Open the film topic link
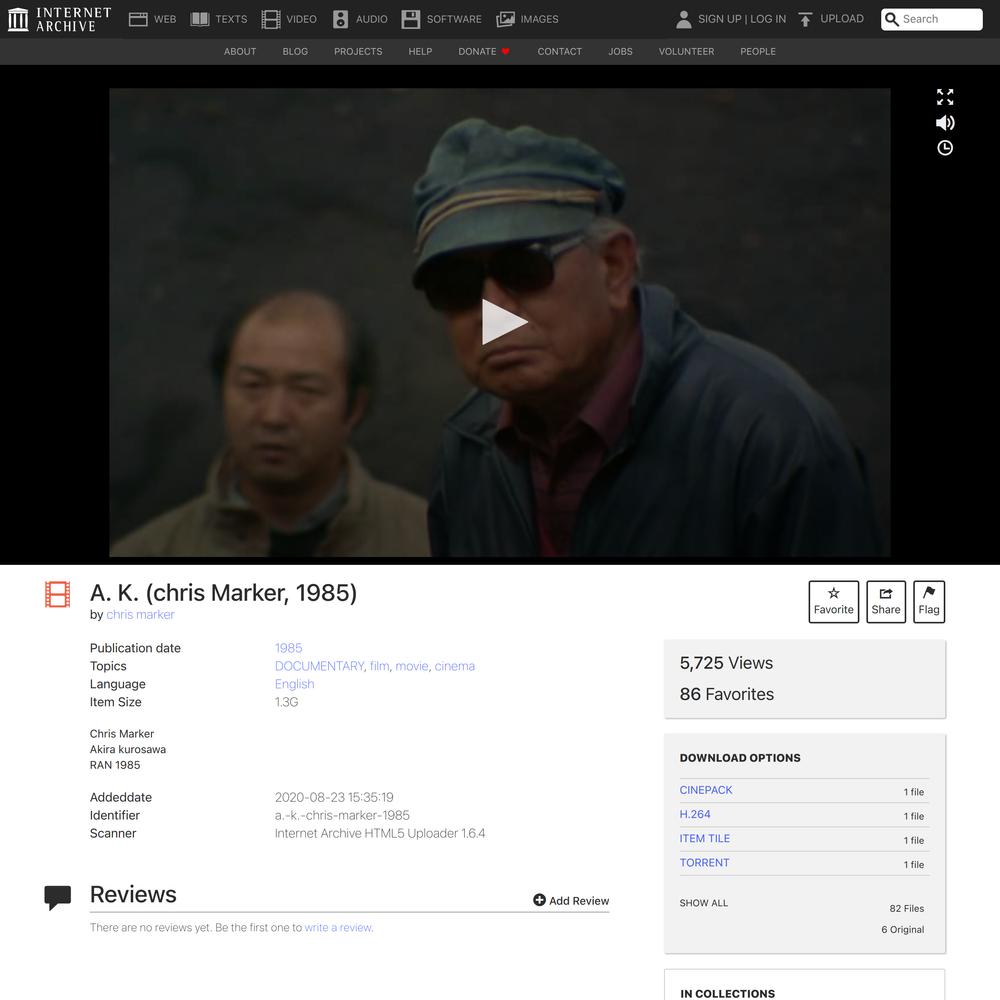Screen dimensions: 1000x1000 [x=379, y=666]
